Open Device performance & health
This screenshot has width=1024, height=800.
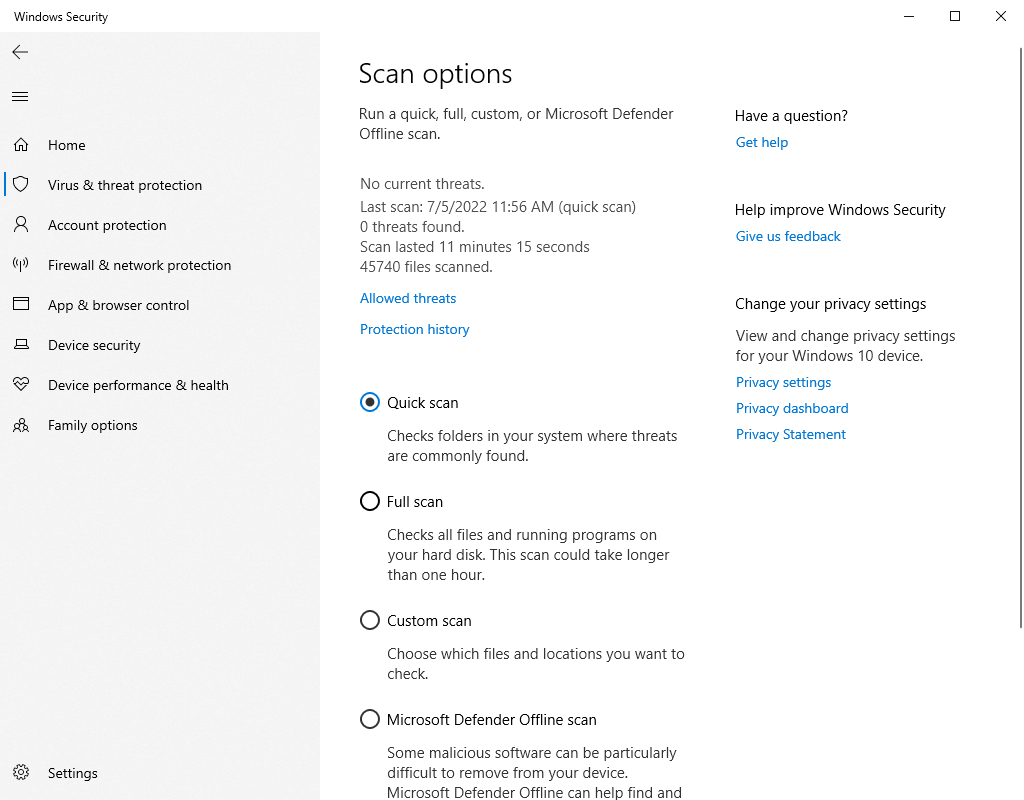tap(20, 384)
